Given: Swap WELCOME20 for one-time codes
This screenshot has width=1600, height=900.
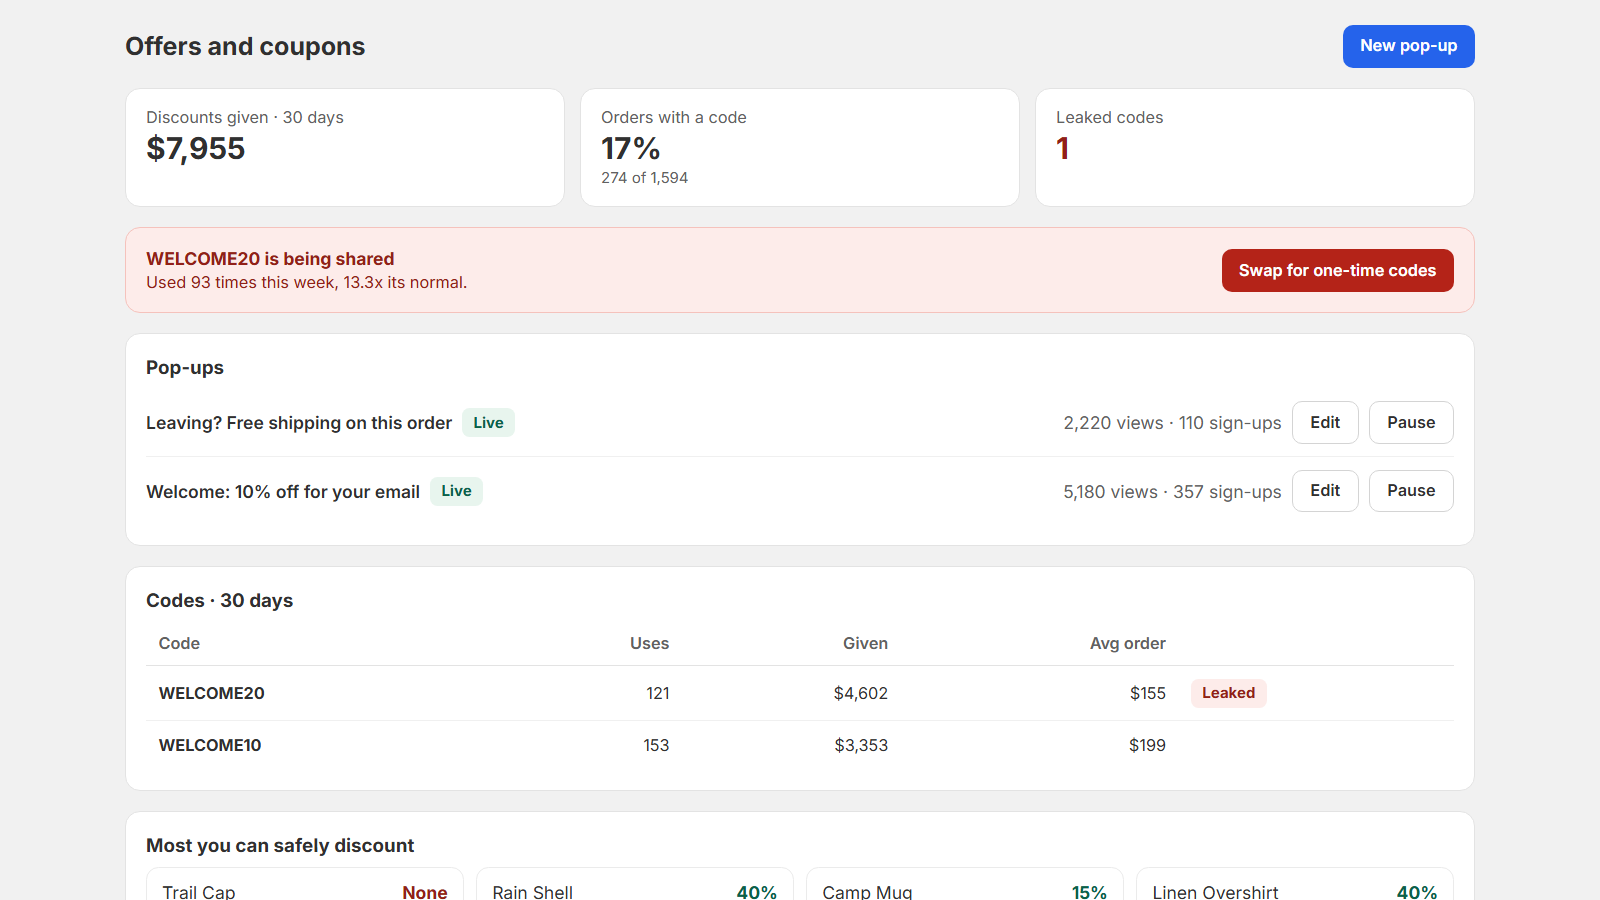Looking at the screenshot, I should tap(1337, 270).
